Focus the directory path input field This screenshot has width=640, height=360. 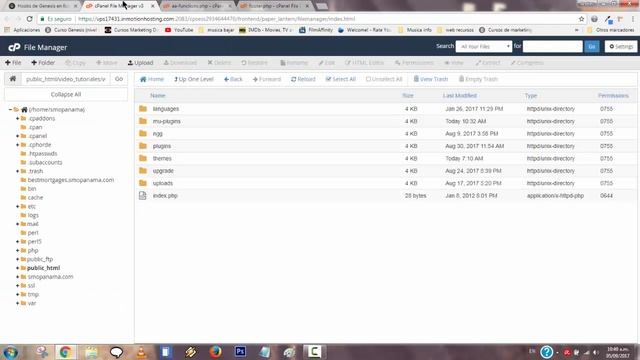coord(66,79)
